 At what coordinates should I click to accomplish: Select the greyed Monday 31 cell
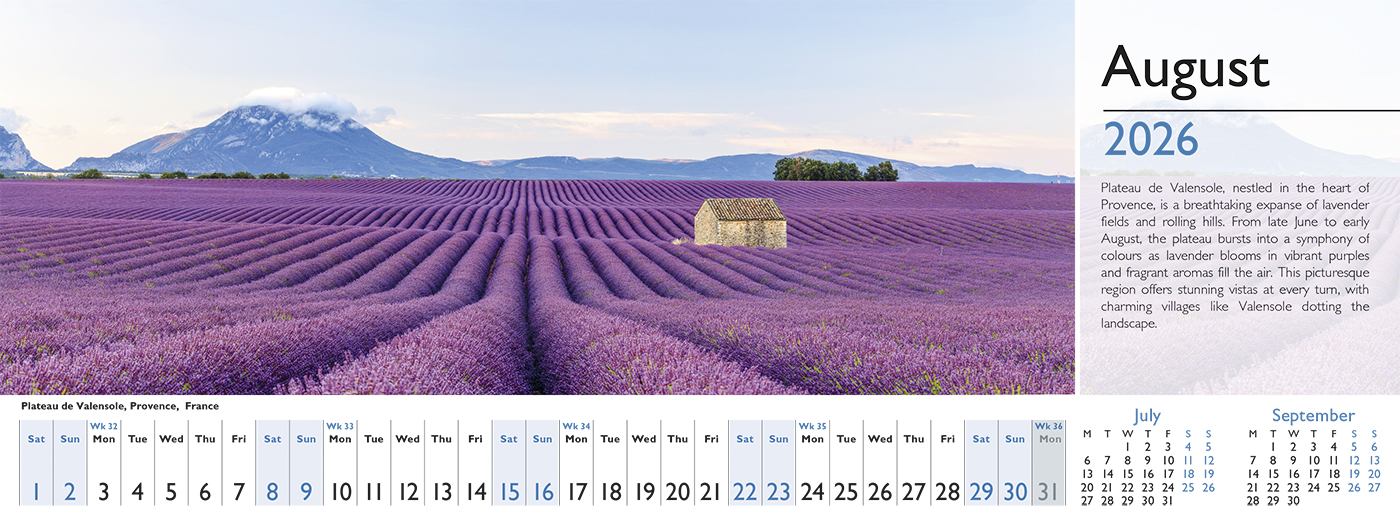[x=1049, y=462]
